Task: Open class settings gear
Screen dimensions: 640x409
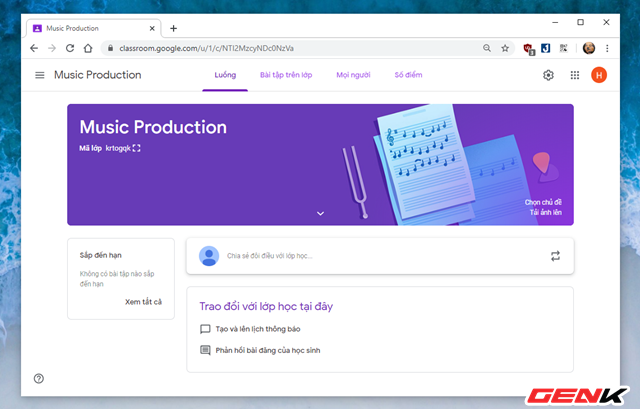Action: [548, 75]
